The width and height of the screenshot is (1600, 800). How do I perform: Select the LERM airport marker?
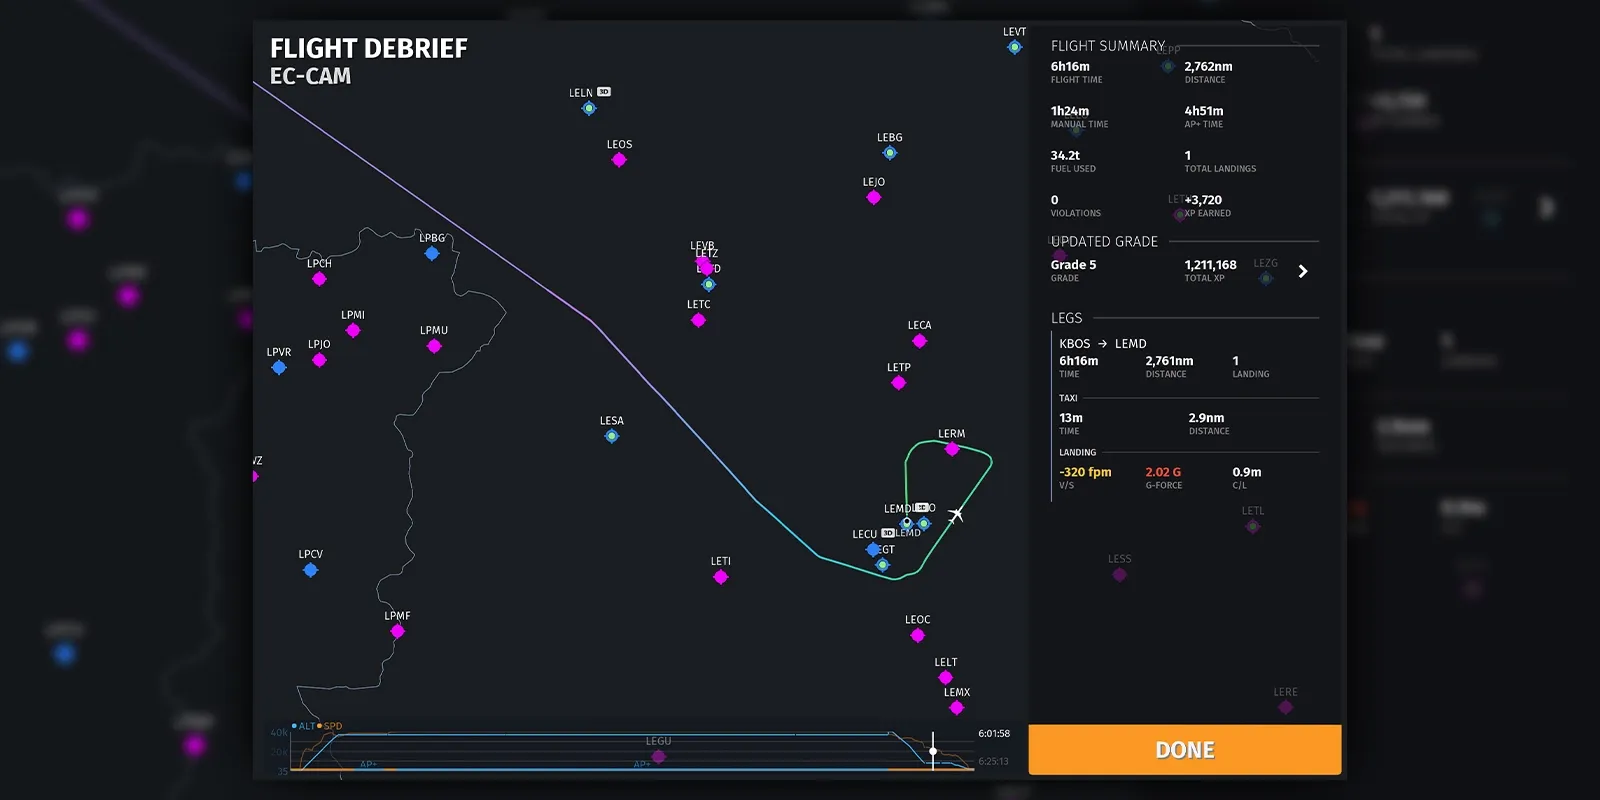[x=952, y=449]
